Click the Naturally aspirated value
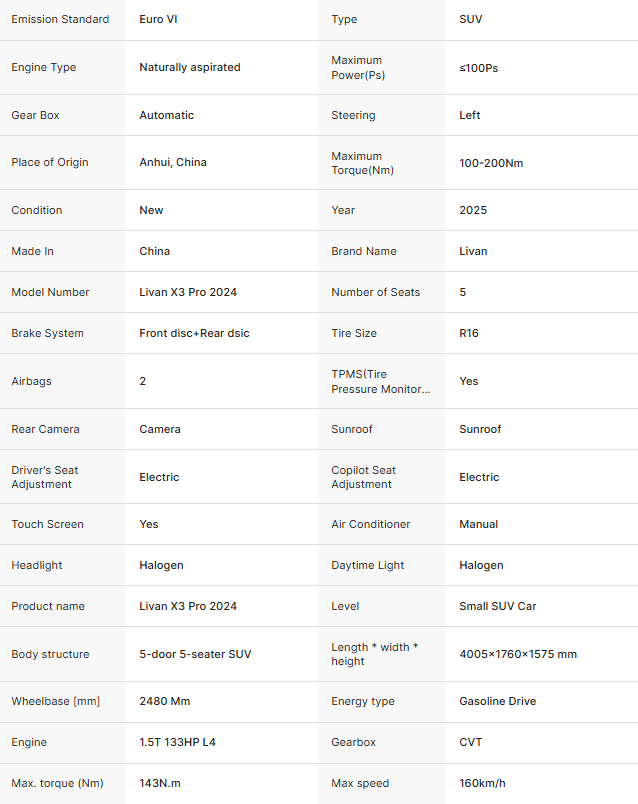The image size is (638, 804). 190,67
